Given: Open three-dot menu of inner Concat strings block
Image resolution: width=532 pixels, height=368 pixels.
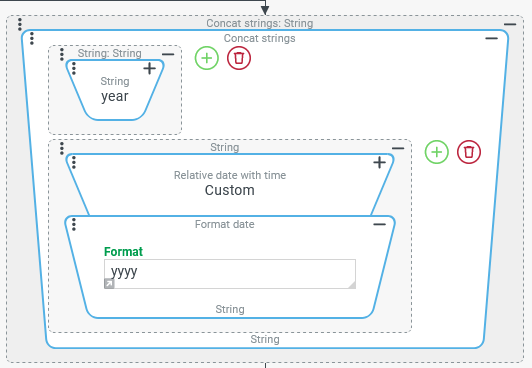Looking at the screenshot, I should click(x=32, y=39).
